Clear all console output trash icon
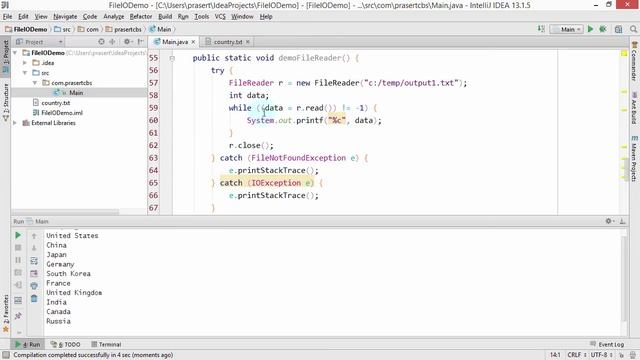Screen dimensions: 640x360 pyautogui.click(x=34, y=299)
